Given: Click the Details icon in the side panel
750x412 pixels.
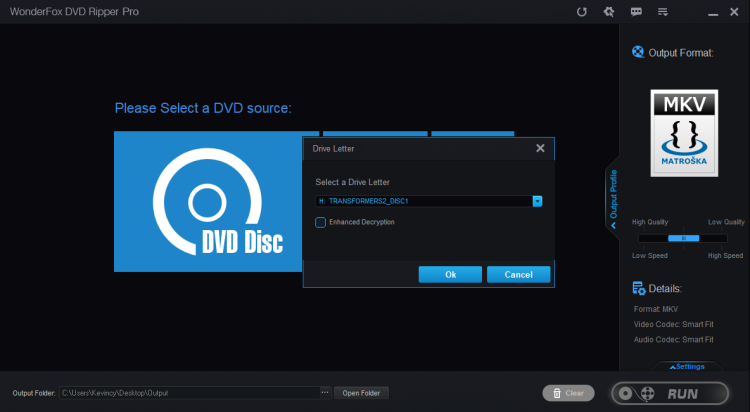Looking at the screenshot, I should [x=639, y=289].
